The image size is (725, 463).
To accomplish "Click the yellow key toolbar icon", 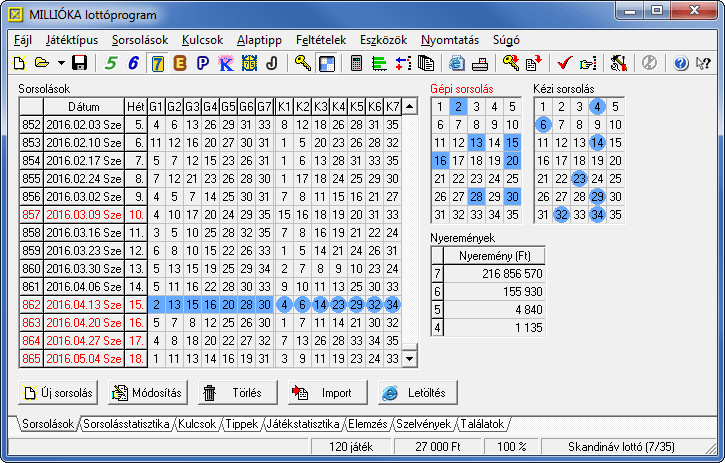I will 302,63.
